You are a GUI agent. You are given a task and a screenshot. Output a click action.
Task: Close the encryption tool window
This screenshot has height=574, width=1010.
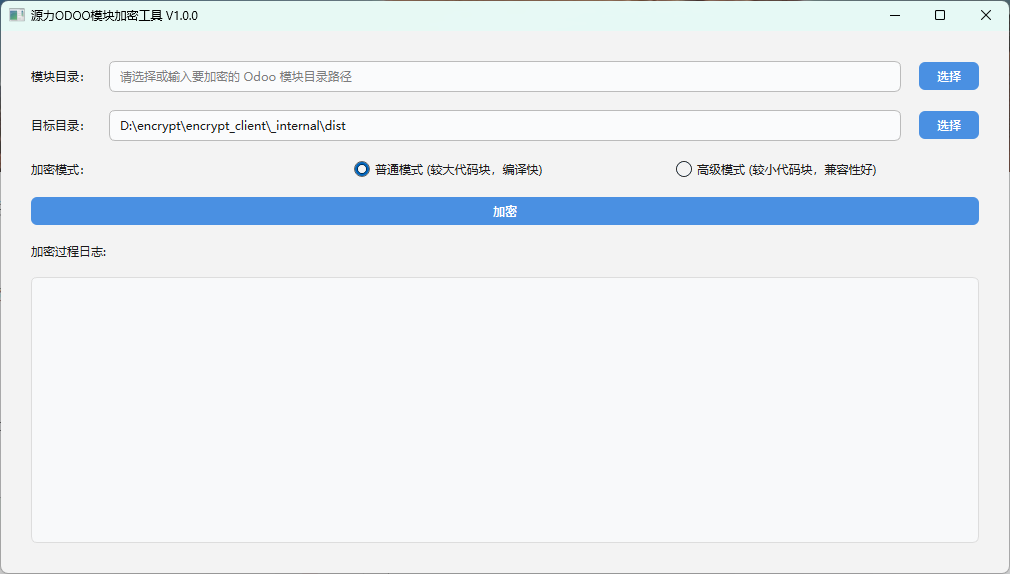pos(986,15)
